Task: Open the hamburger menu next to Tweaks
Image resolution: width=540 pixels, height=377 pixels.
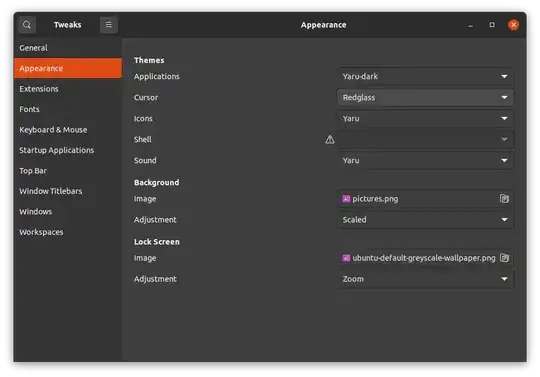Action: tap(108, 25)
